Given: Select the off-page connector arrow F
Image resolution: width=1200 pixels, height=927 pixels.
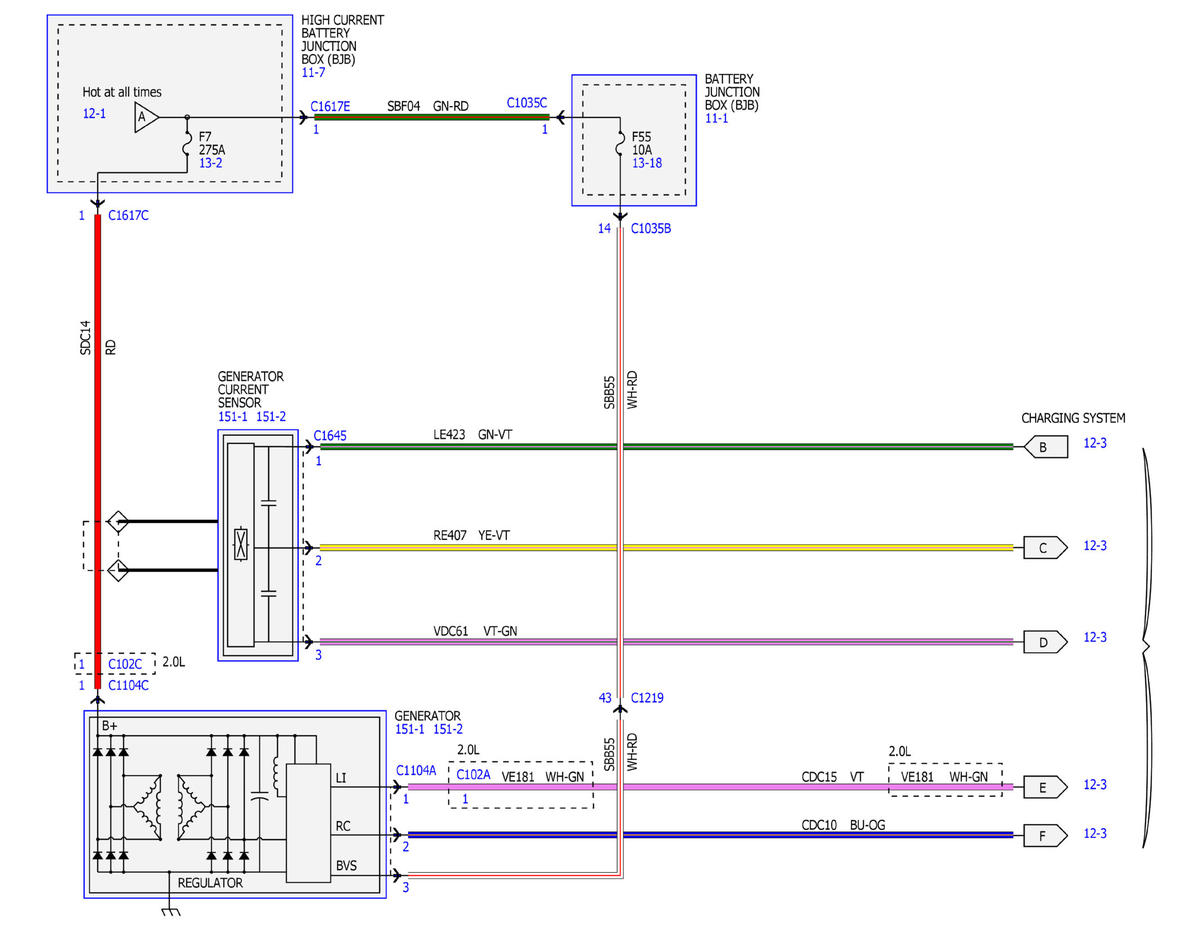Looking at the screenshot, I should coord(1044,834).
